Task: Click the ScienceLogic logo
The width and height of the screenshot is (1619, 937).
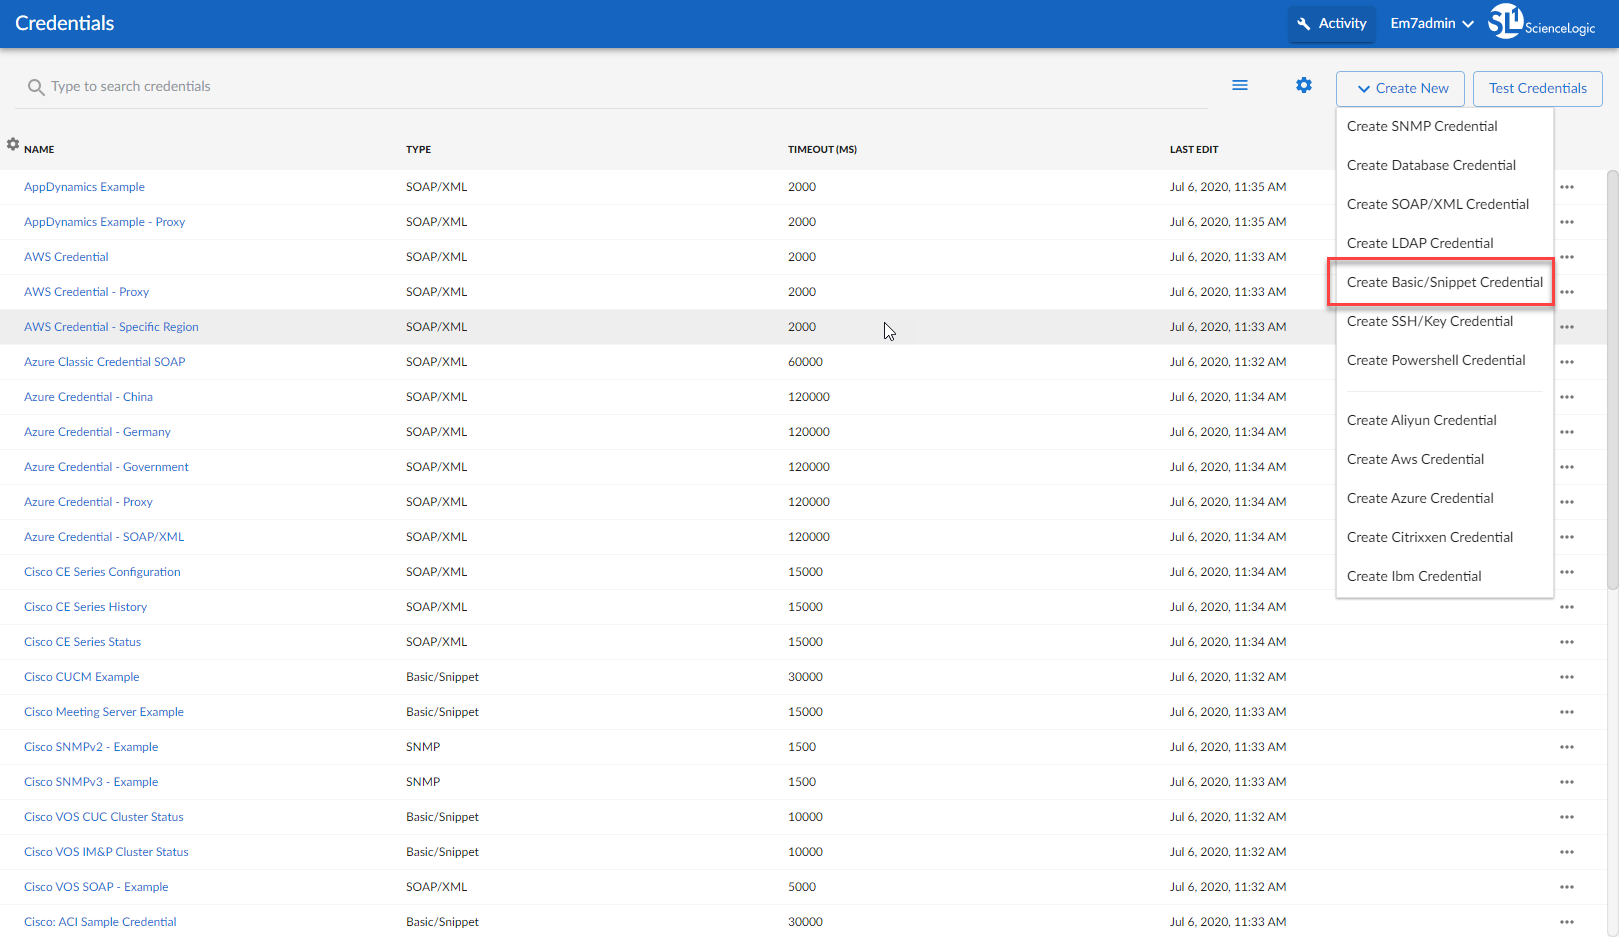Action: (x=1541, y=22)
